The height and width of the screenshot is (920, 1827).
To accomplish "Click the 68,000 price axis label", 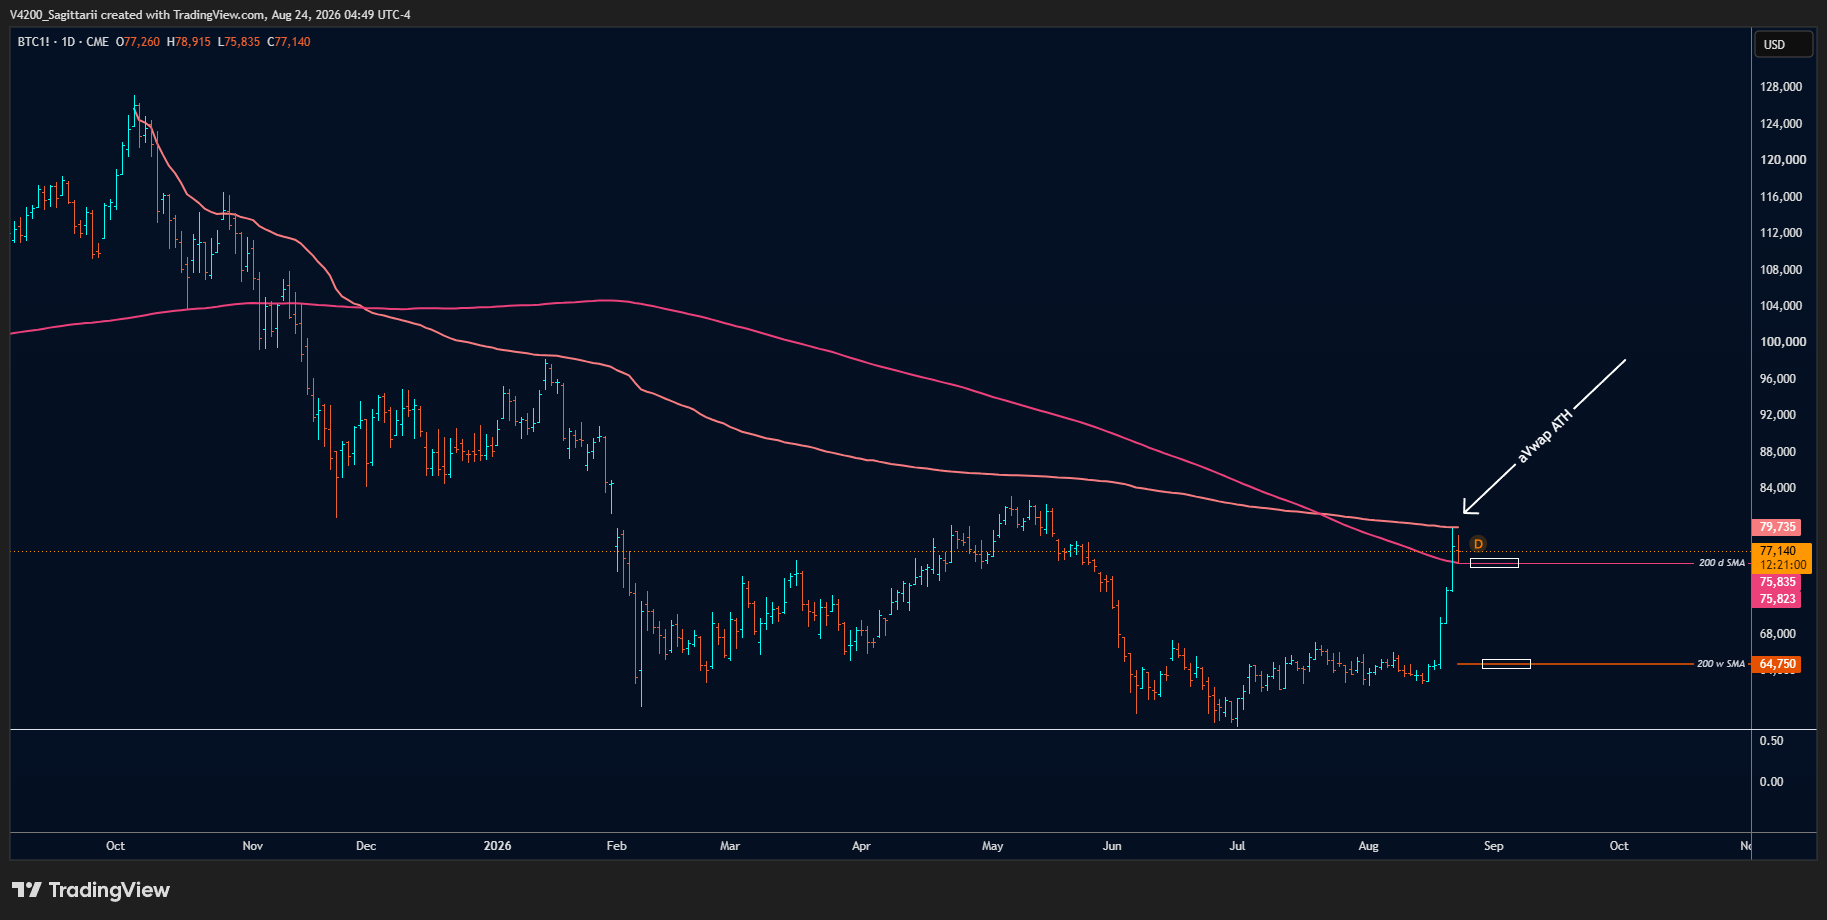I will pyautogui.click(x=1778, y=634).
